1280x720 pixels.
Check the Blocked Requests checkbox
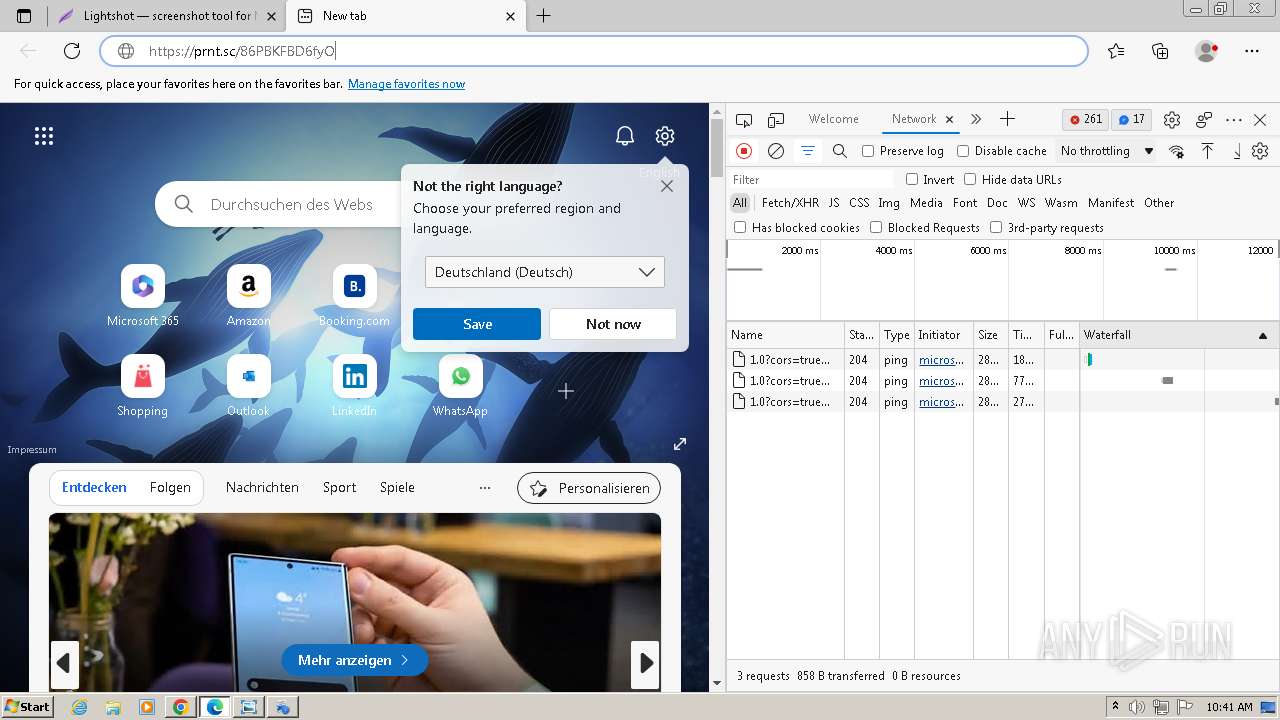click(876, 228)
